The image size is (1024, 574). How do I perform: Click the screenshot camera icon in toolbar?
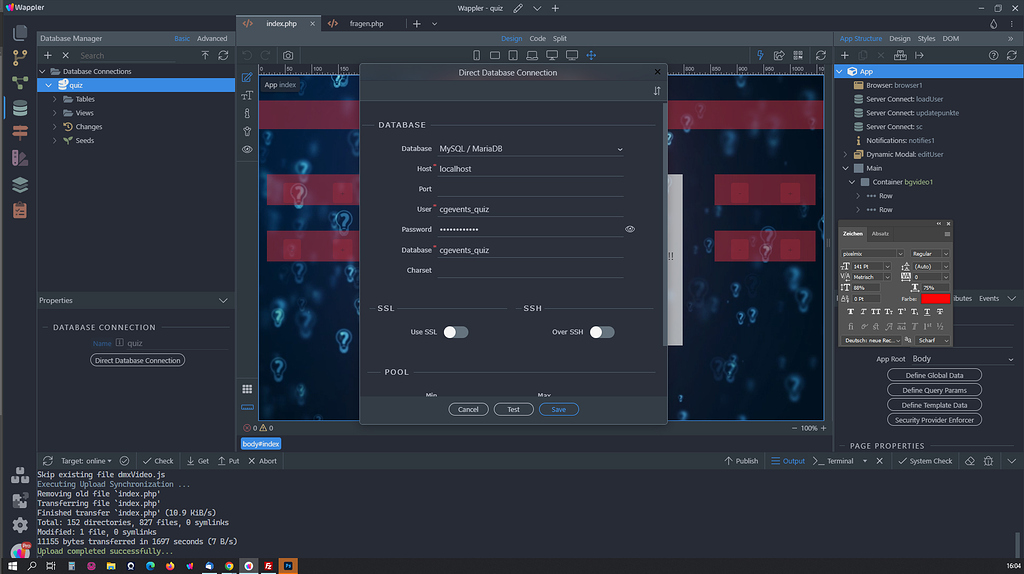(288, 55)
